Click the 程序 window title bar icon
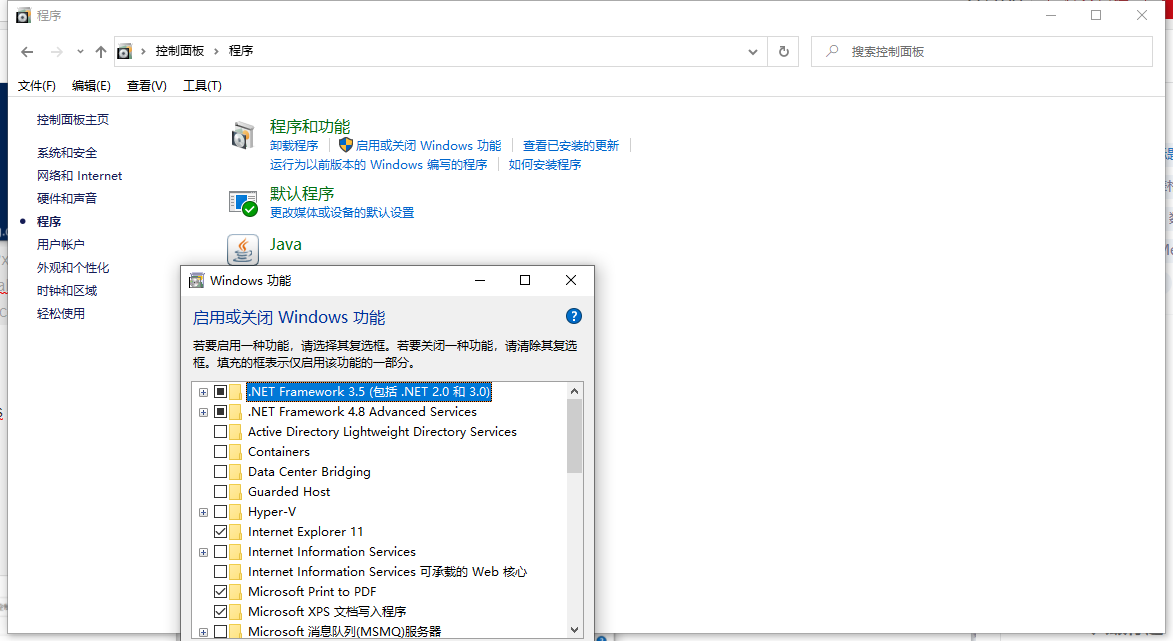1173x641 pixels. point(24,16)
